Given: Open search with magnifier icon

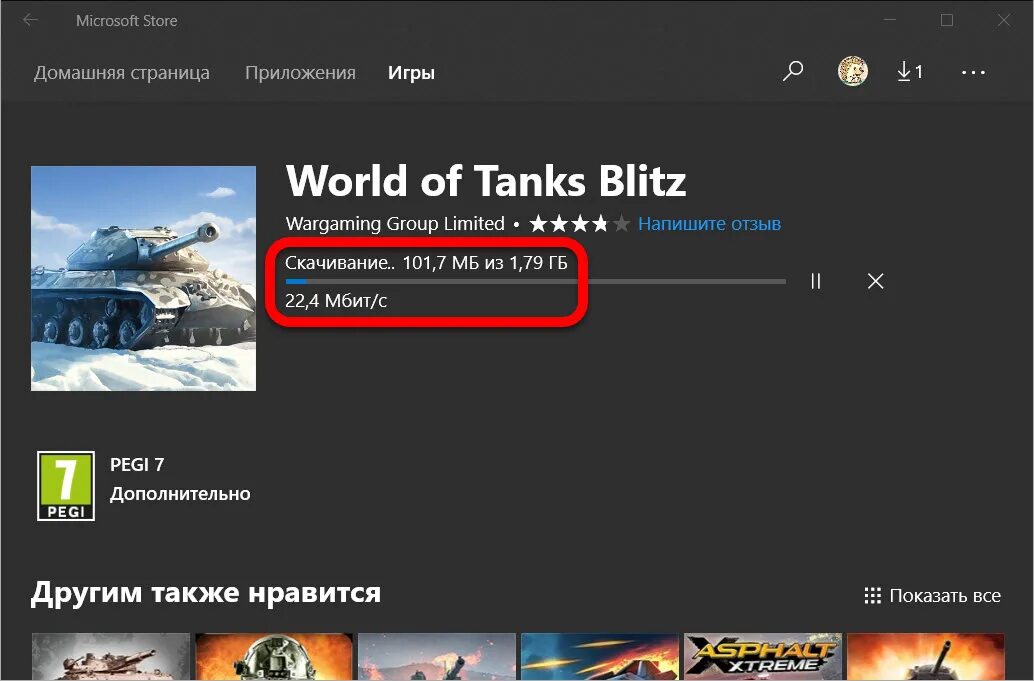Looking at the screenshot, I should coord(793,71).
